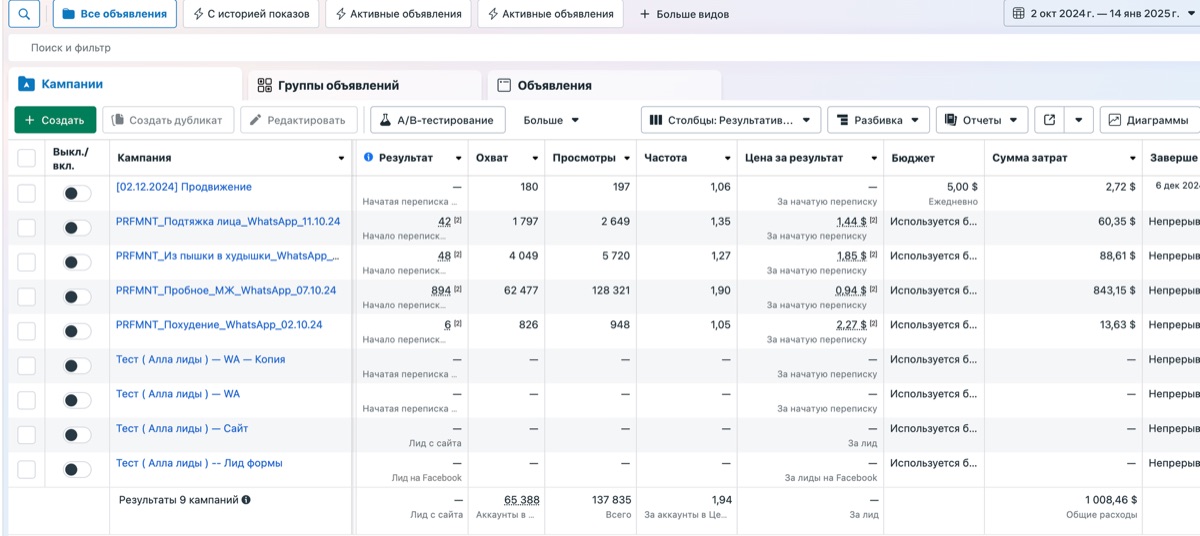Click info icon next to 'Результаты 9 кампаний'
The width and height of the screenshot is (1200, 536).
[246, 499]
